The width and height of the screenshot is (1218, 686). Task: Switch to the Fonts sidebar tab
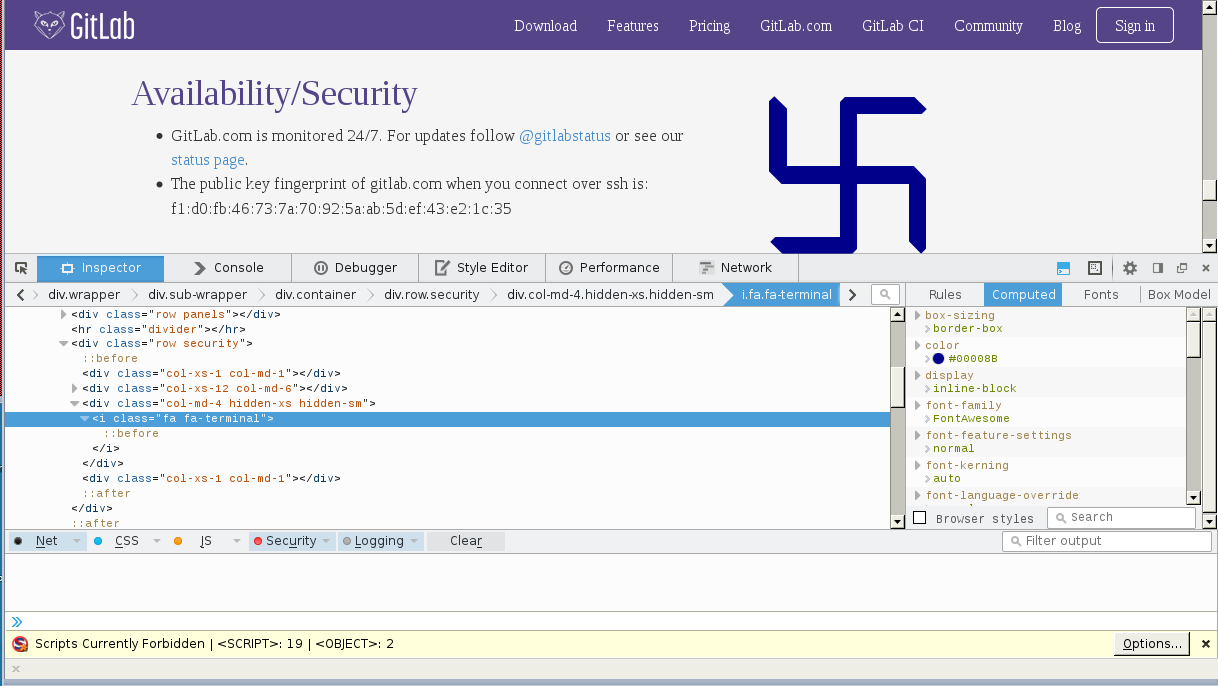pos(1101,295)
